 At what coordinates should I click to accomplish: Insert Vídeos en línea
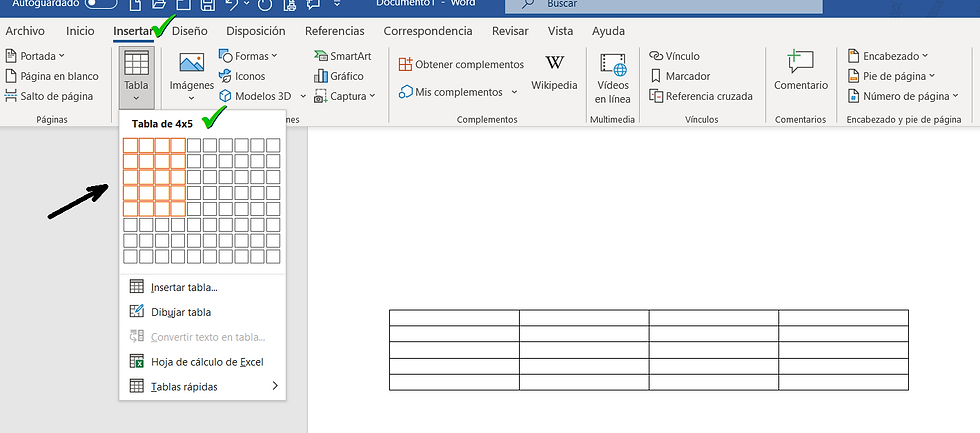612,77
